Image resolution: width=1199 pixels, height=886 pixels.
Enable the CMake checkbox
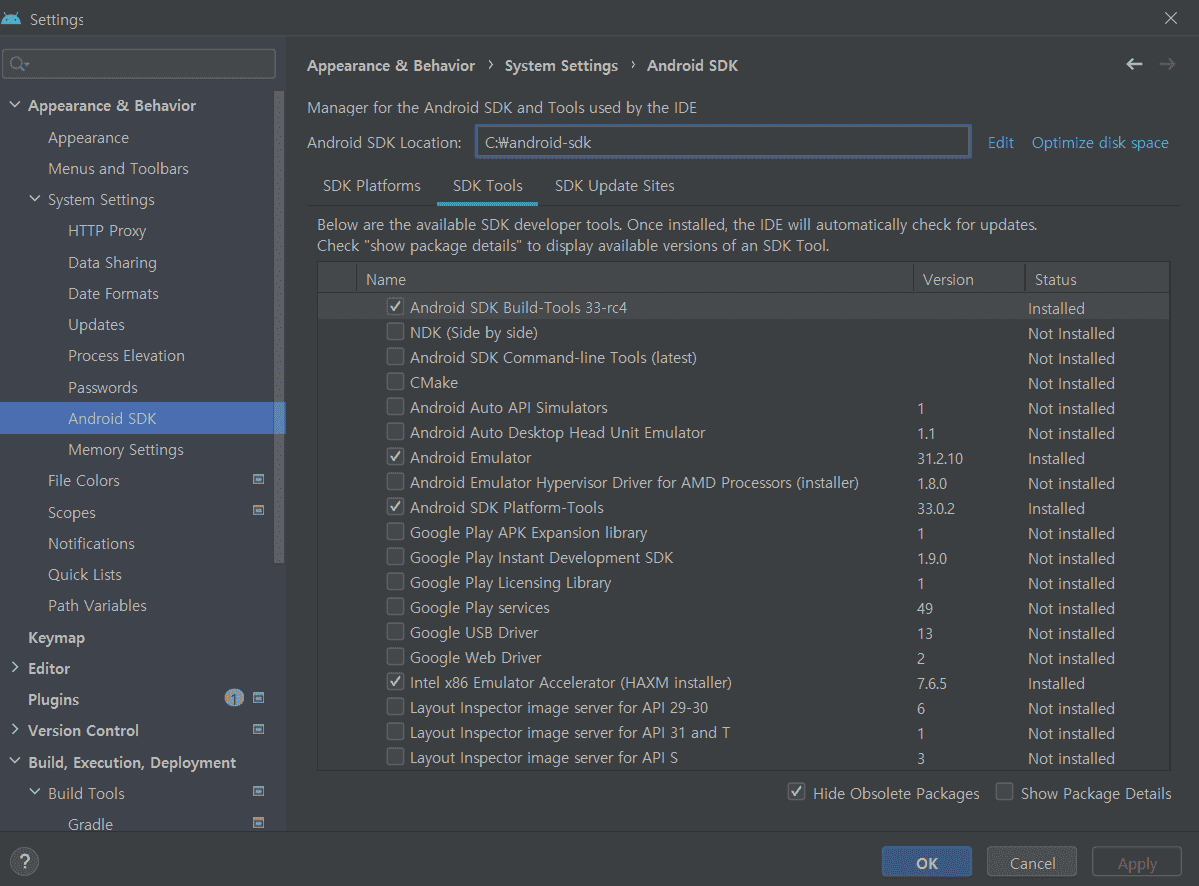click(x=395, y=381)
